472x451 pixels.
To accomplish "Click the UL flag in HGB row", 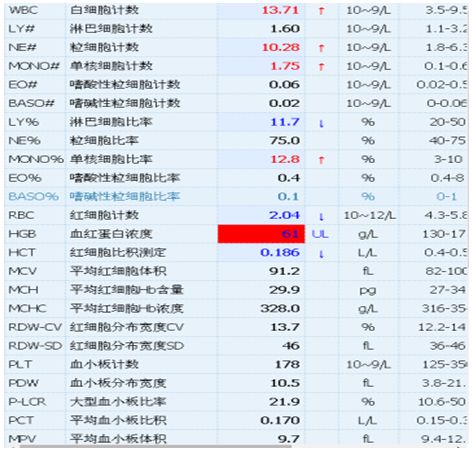I will click(320, 234).
